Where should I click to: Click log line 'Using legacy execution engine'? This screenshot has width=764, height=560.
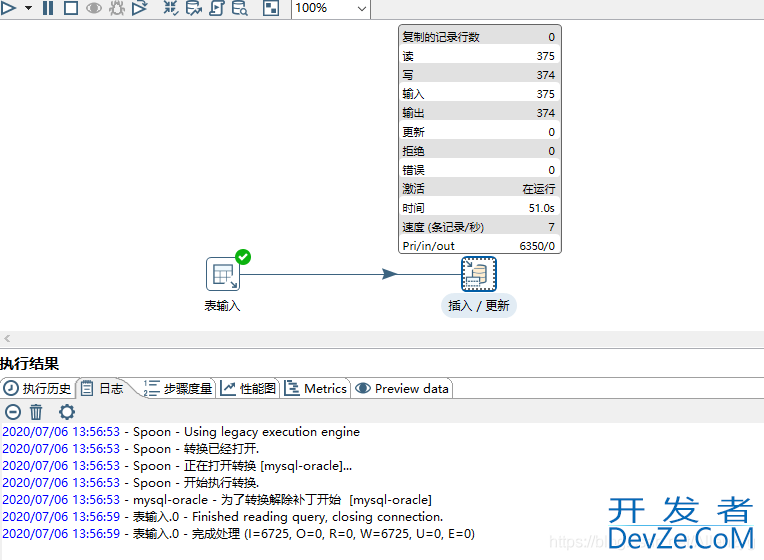pos(181,432)
